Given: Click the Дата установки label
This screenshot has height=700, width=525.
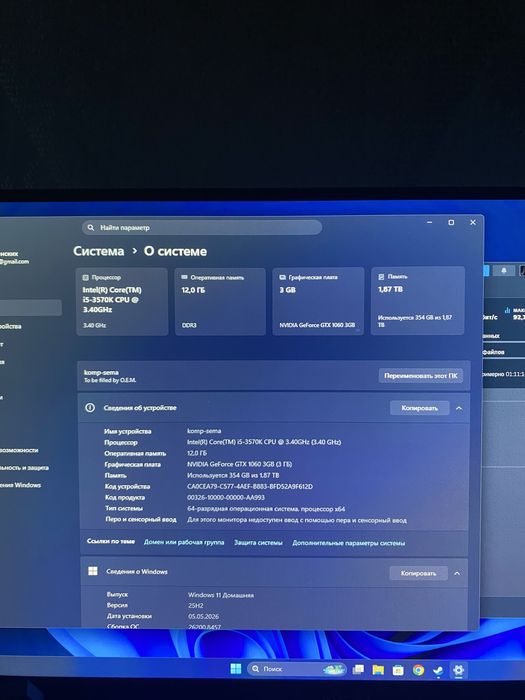Looking at the screenshot, I should [129, 616].
